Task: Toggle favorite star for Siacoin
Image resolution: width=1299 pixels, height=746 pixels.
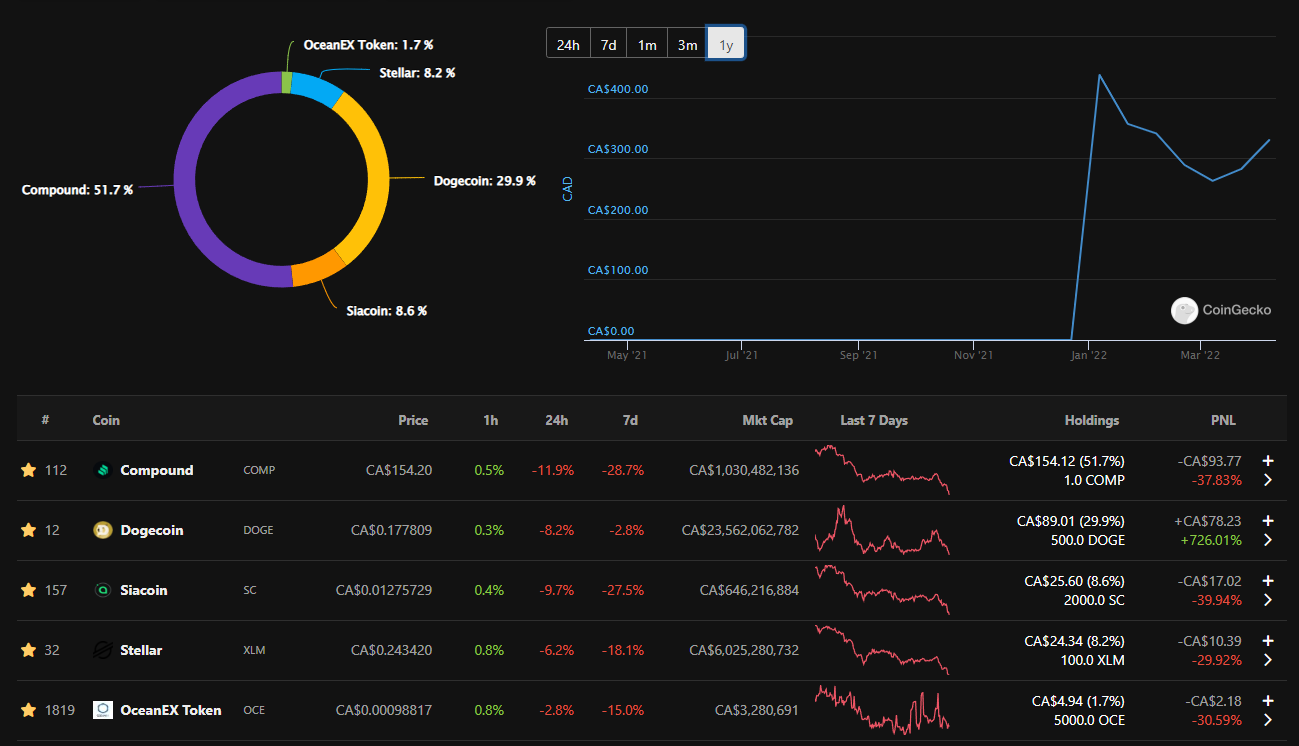Action: 28,590
